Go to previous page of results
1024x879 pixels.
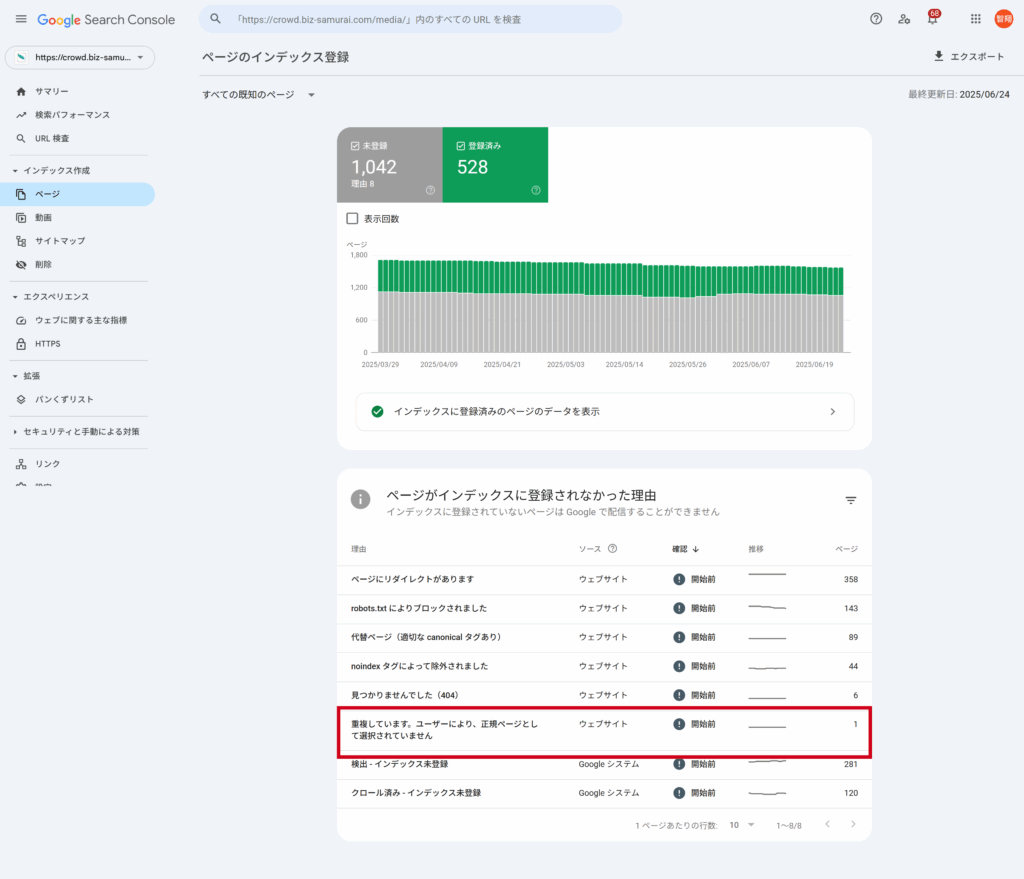tap(827, 824)
